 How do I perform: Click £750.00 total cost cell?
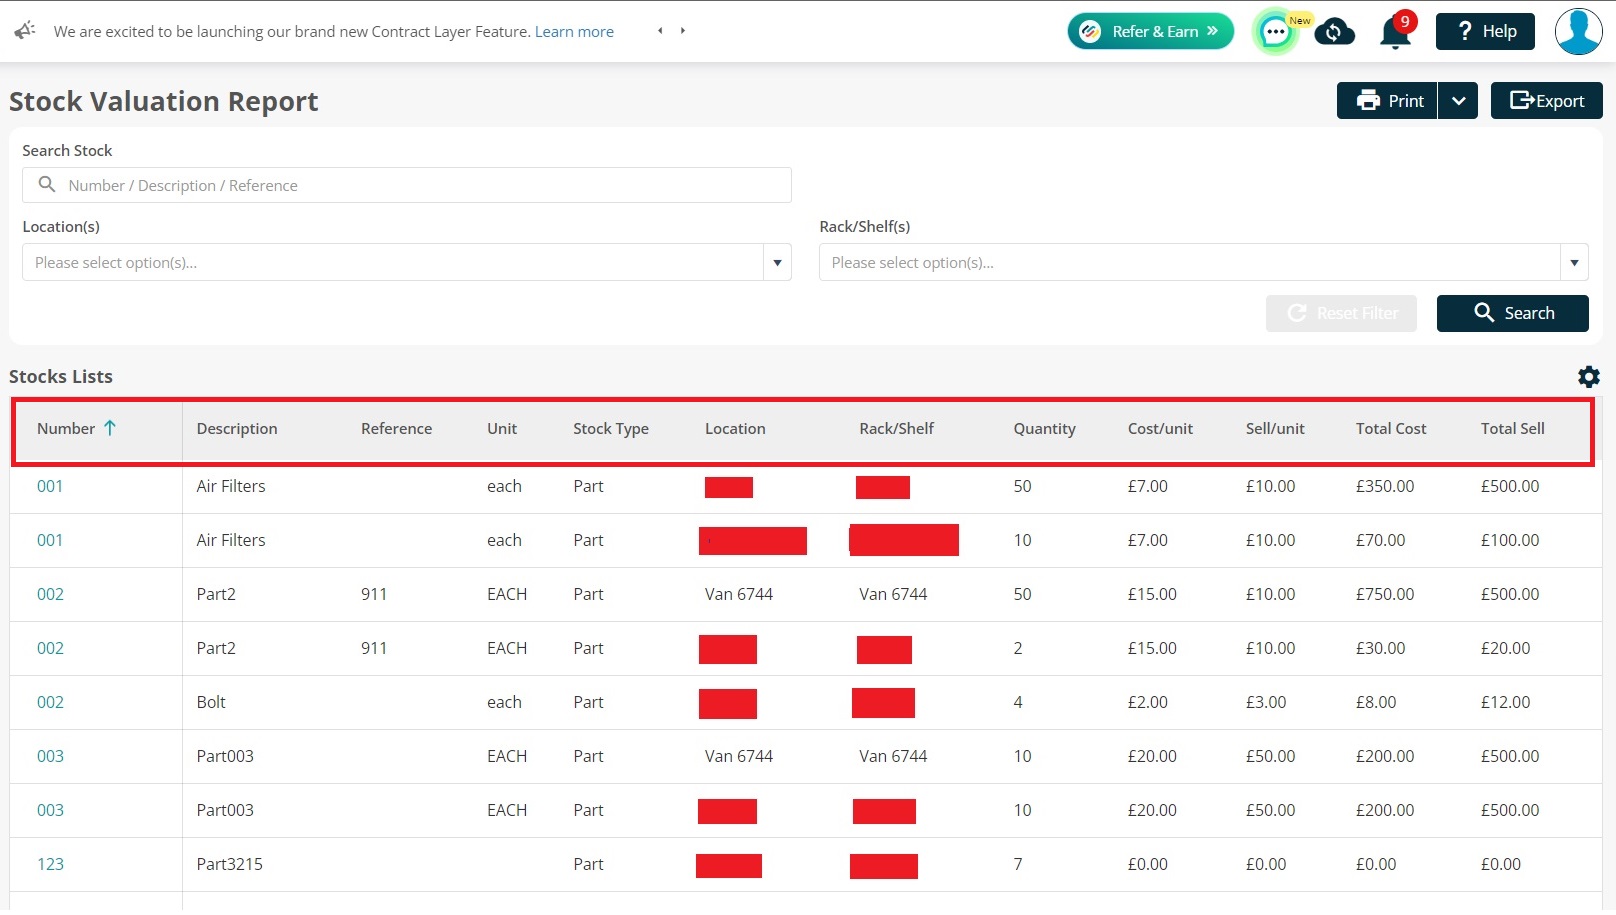click(x=1385, y=594)
